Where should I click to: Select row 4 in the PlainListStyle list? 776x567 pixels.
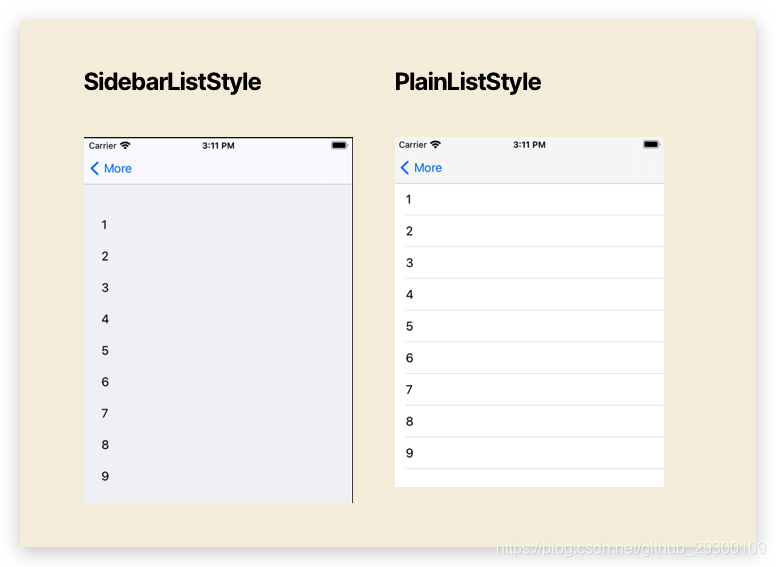click(x=529, y=294)
